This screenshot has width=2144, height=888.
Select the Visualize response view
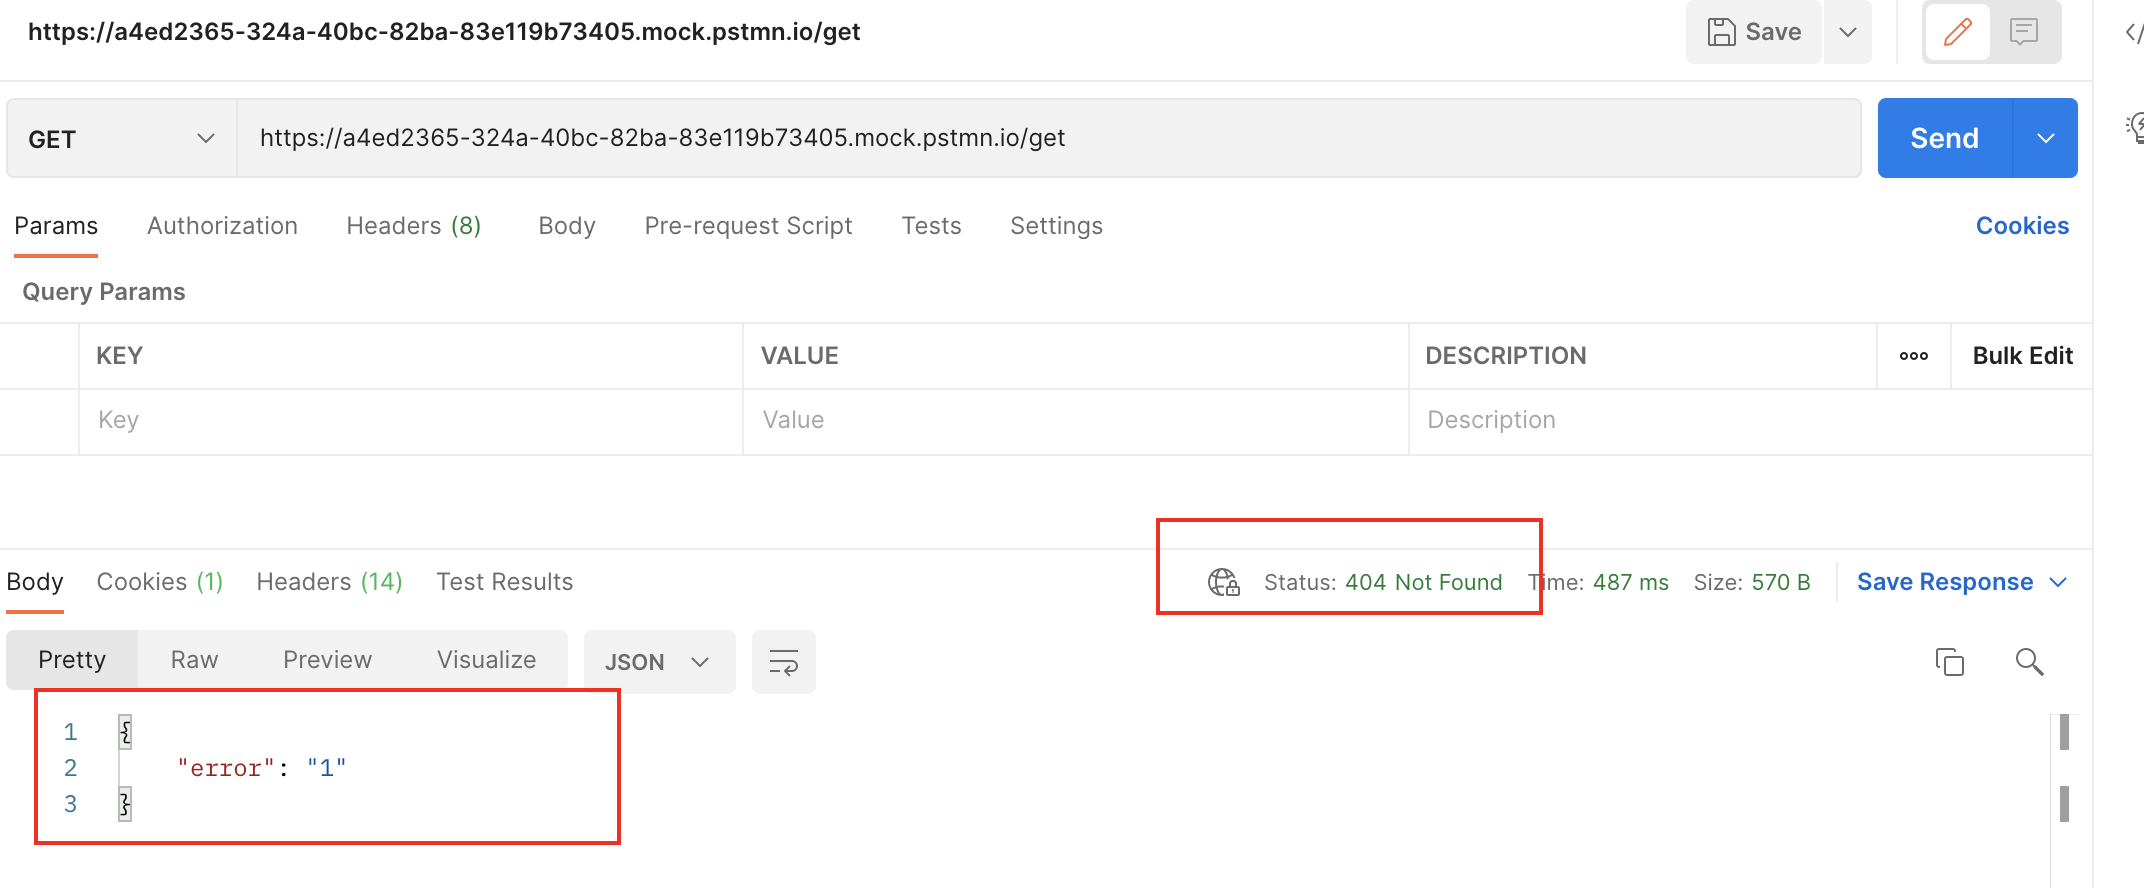tap(486, 660)
